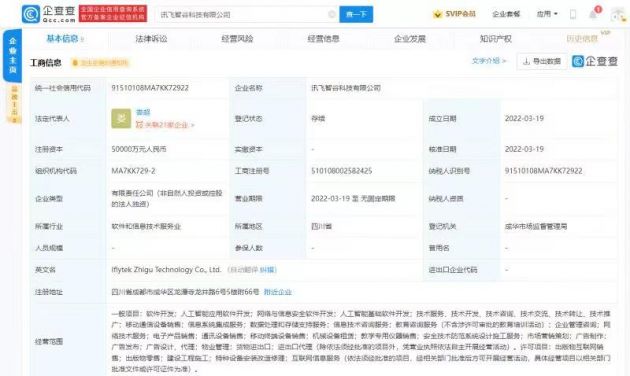This screenshot has height=376, width=630.
Task: Click 成立日期 value 2022-03-19
Action: coord(524,119)
